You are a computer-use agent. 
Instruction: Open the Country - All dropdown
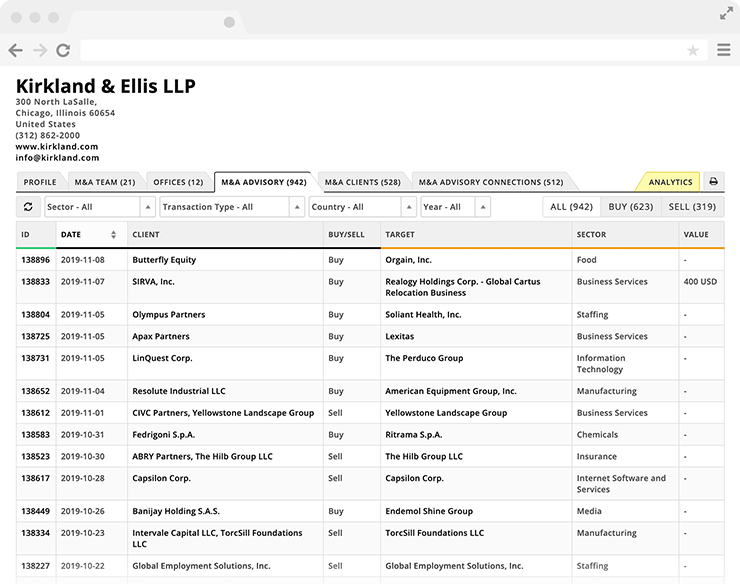pyautogui.click(x=362, y=207)
